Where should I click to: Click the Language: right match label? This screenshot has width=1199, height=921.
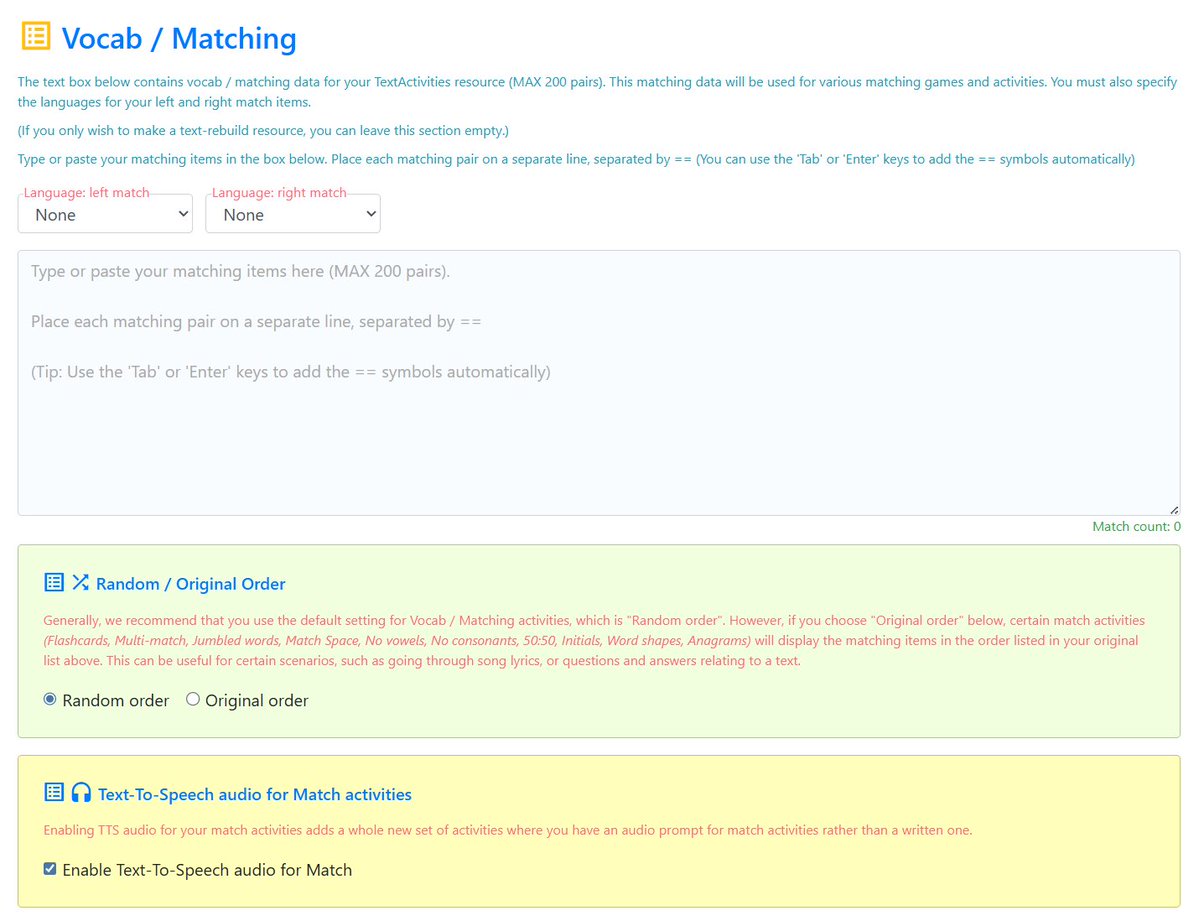pyautogui.click(x=279, y=193)
